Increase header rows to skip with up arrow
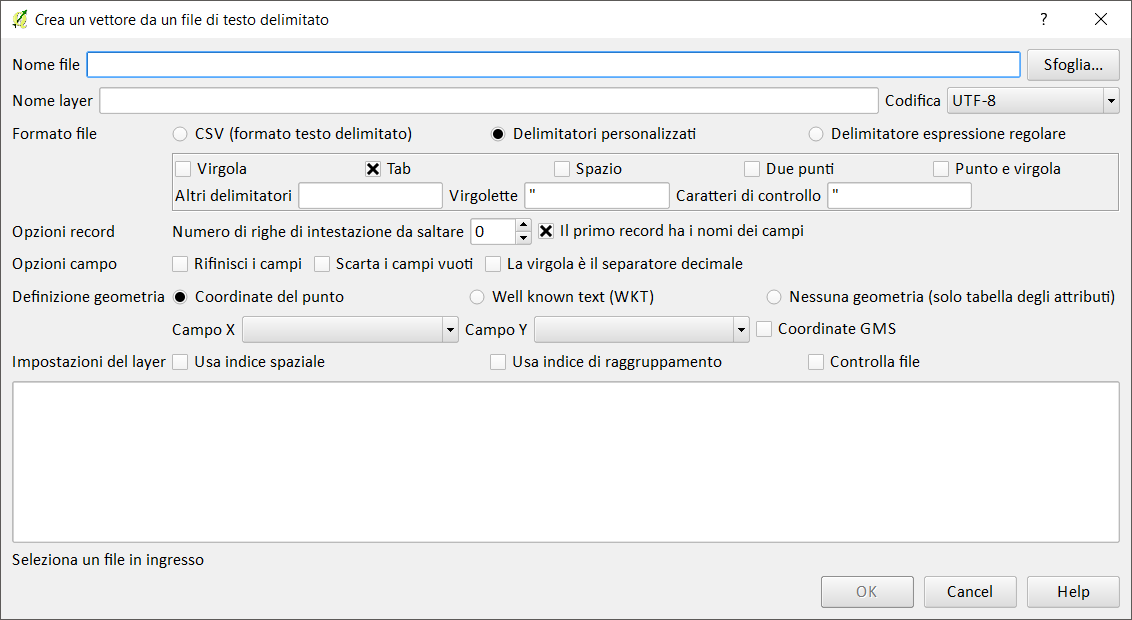The height and width of the screenshot is (620, 1132). 523,225
